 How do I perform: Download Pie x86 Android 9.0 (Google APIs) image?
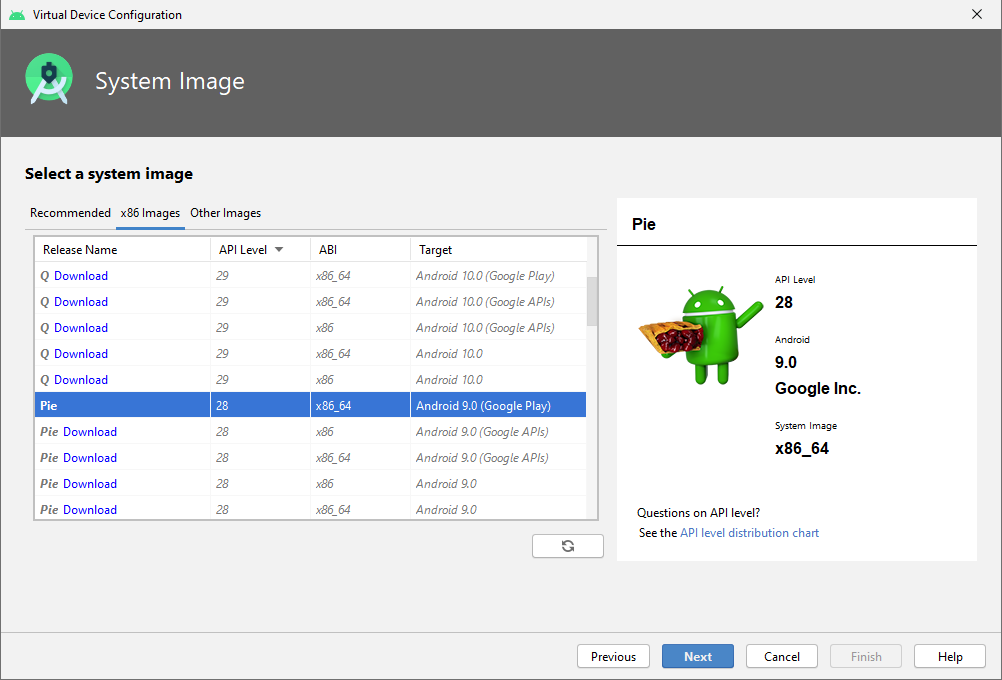pyautogui.click(x=89, y=432)
